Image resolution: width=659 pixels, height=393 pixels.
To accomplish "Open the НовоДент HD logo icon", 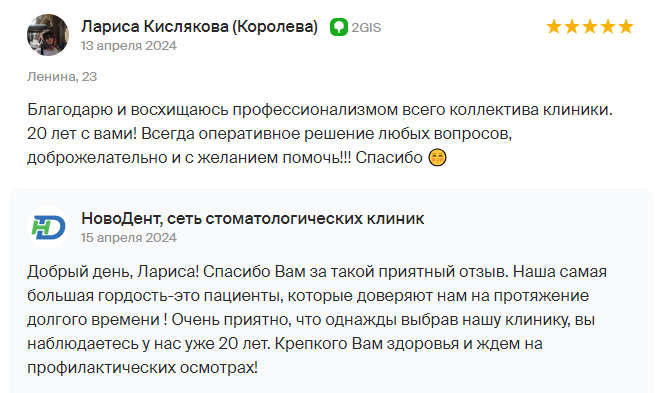I will [x=48, y=227].
